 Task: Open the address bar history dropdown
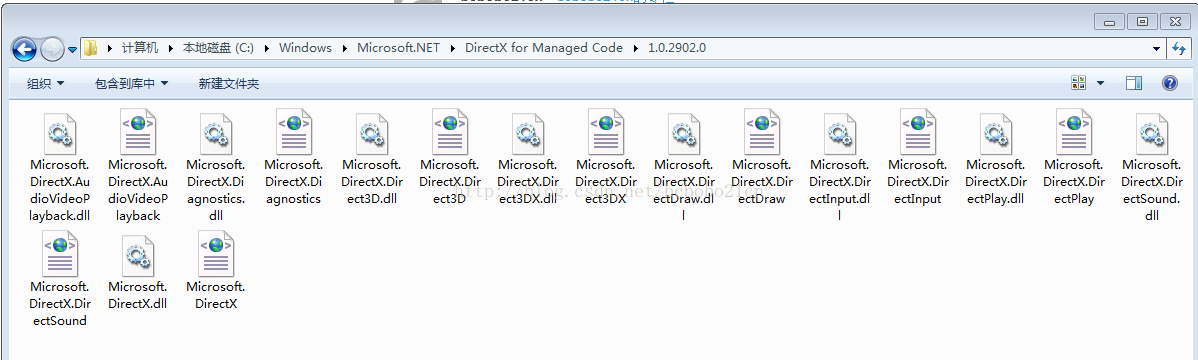[1157, 49]
